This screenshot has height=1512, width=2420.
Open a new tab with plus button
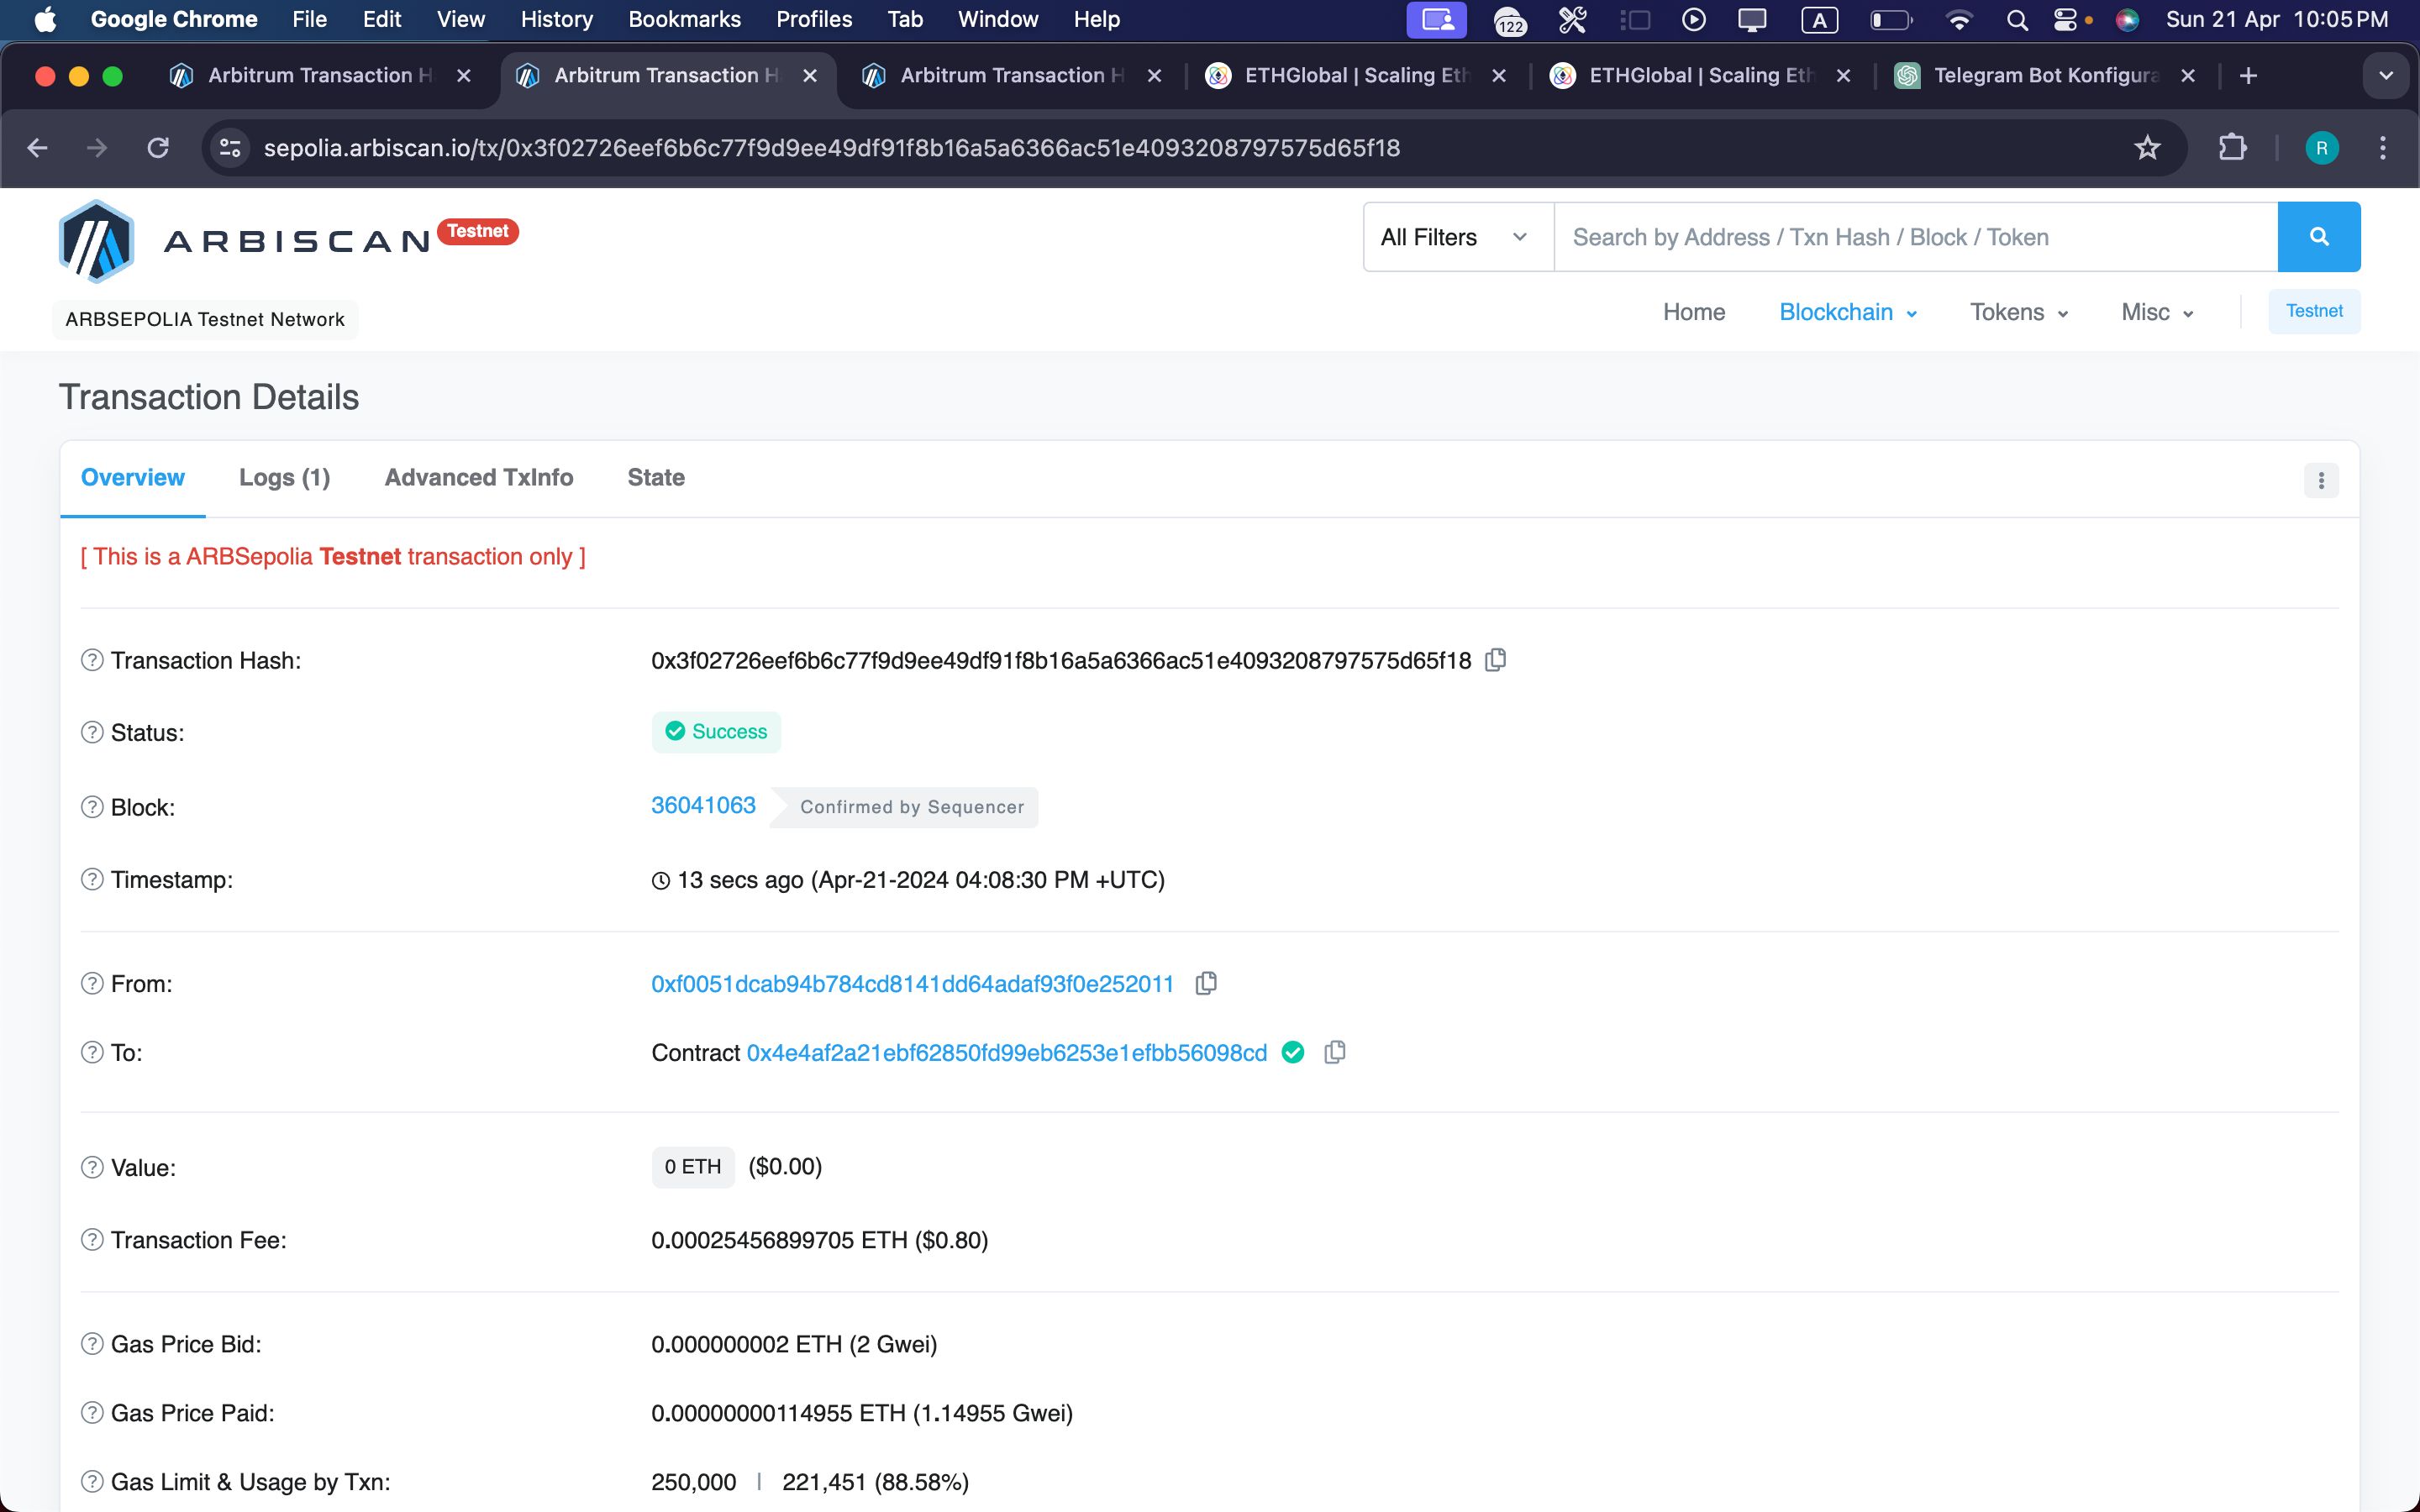pyautogui.click(x=2248, y=76)
